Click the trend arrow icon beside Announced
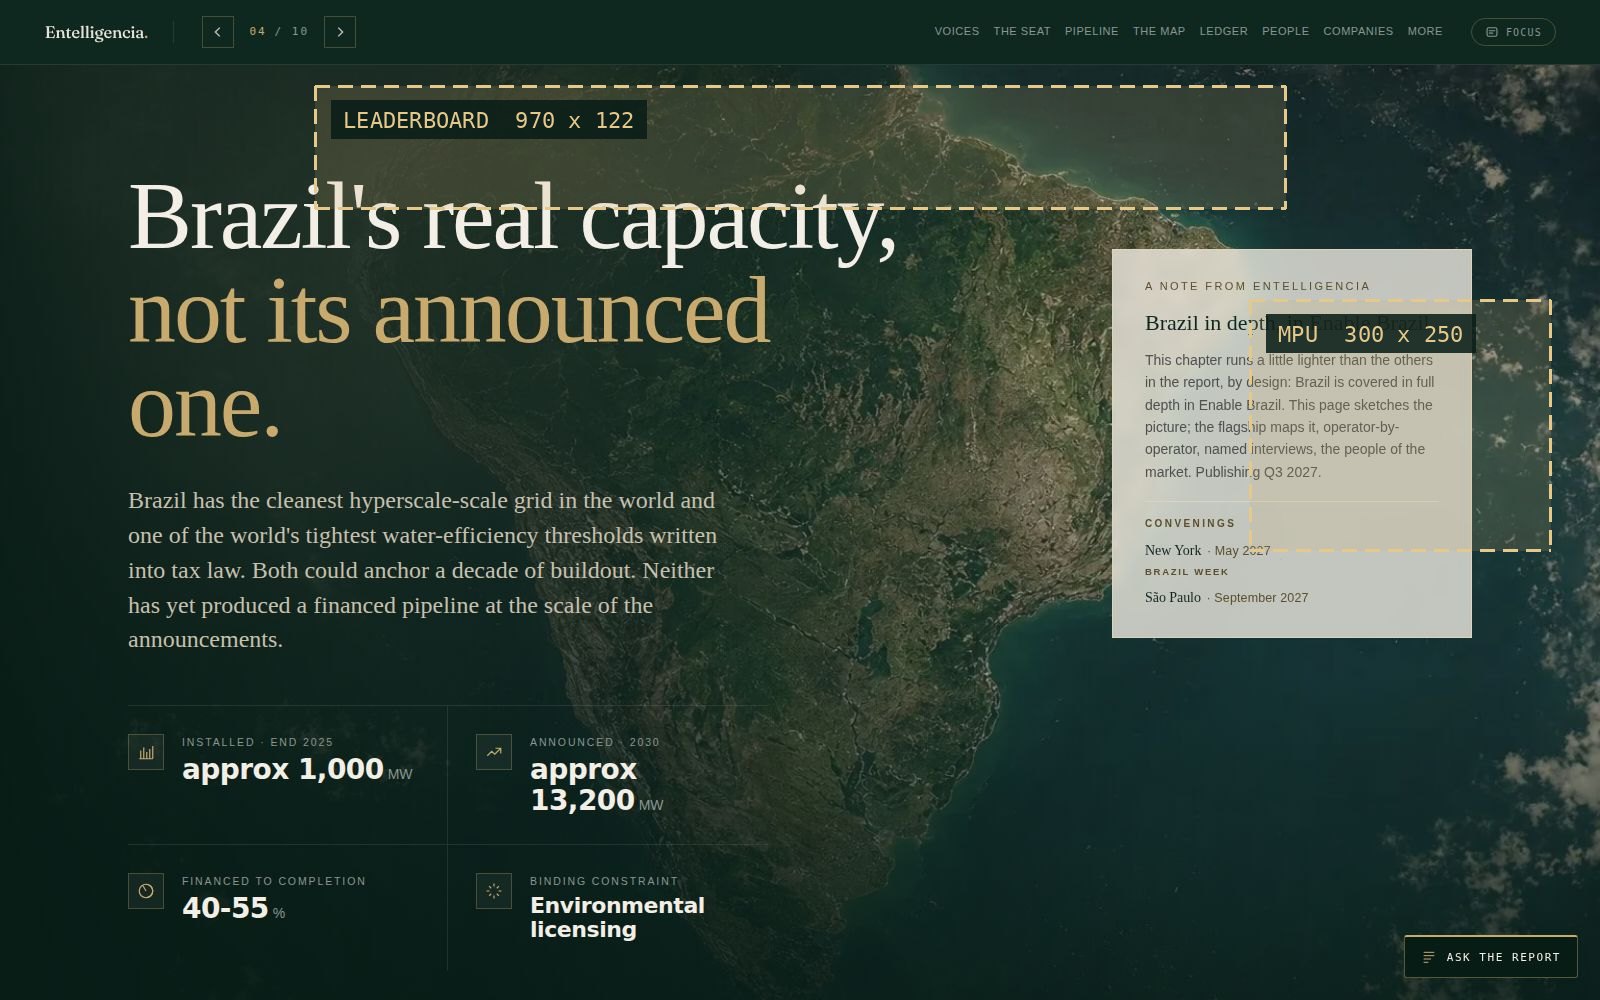 click(494, 752)
